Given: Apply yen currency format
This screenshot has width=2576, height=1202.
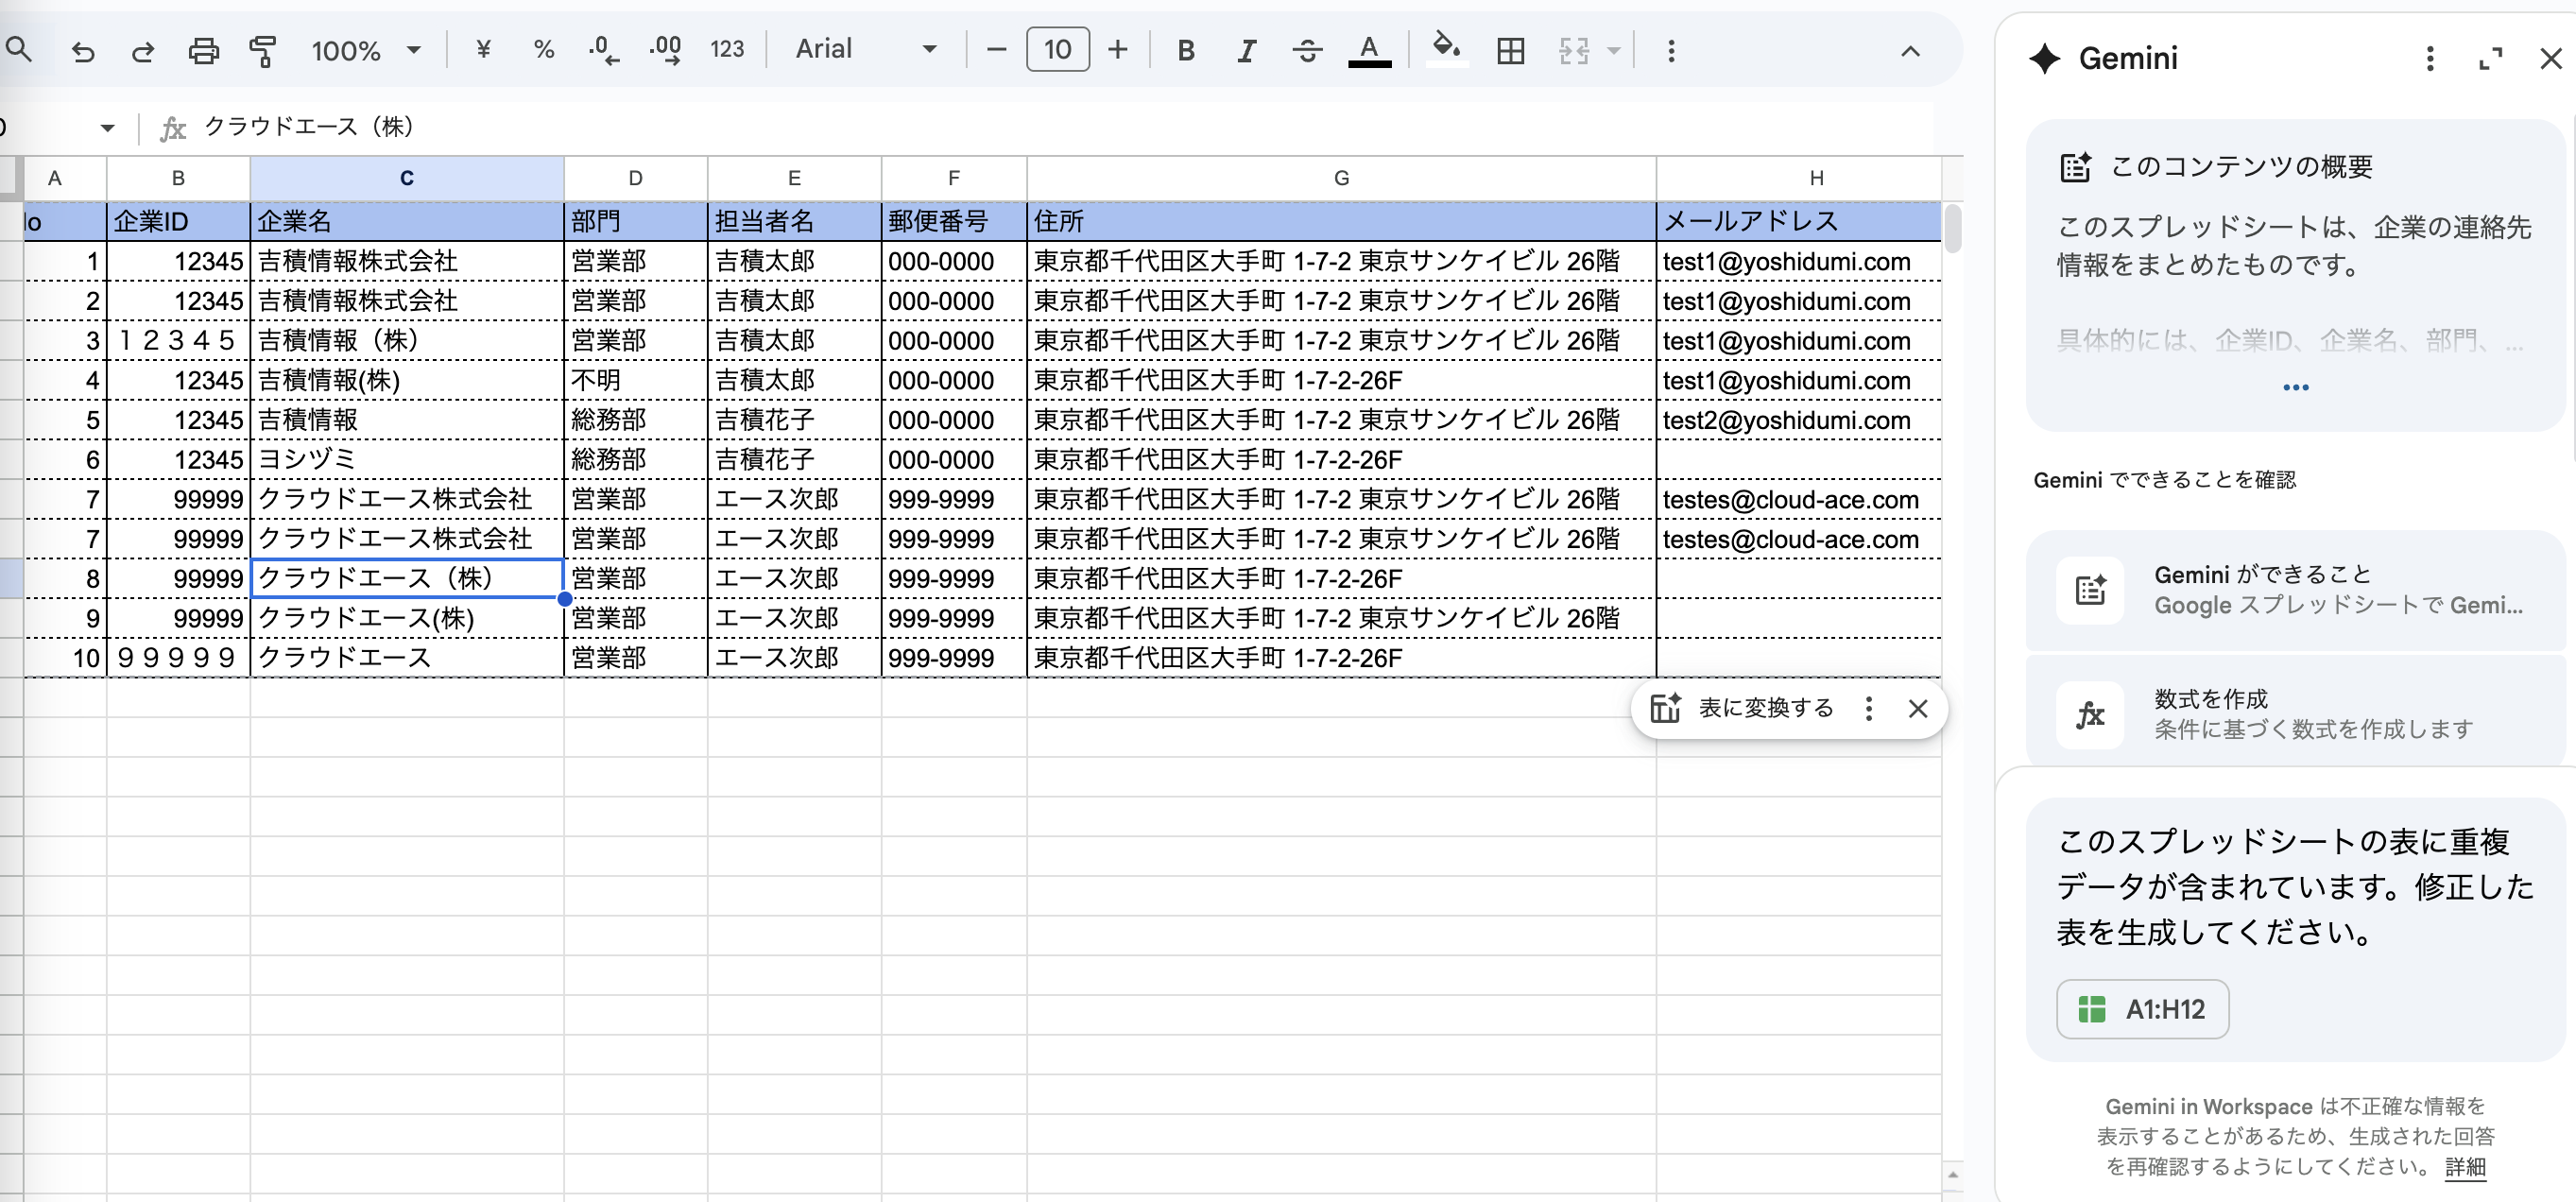Looking at the screenshot, I should tap(483, 49).
